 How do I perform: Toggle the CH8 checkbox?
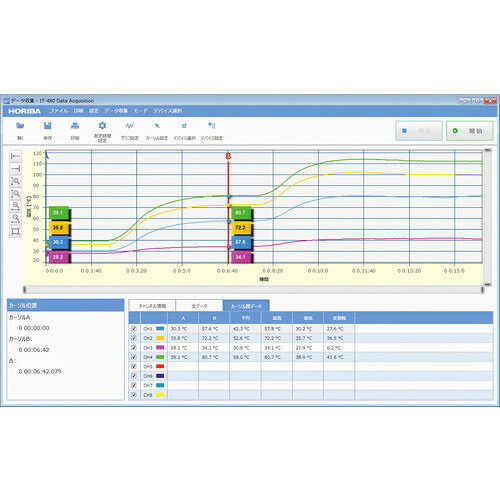[134, 395]
